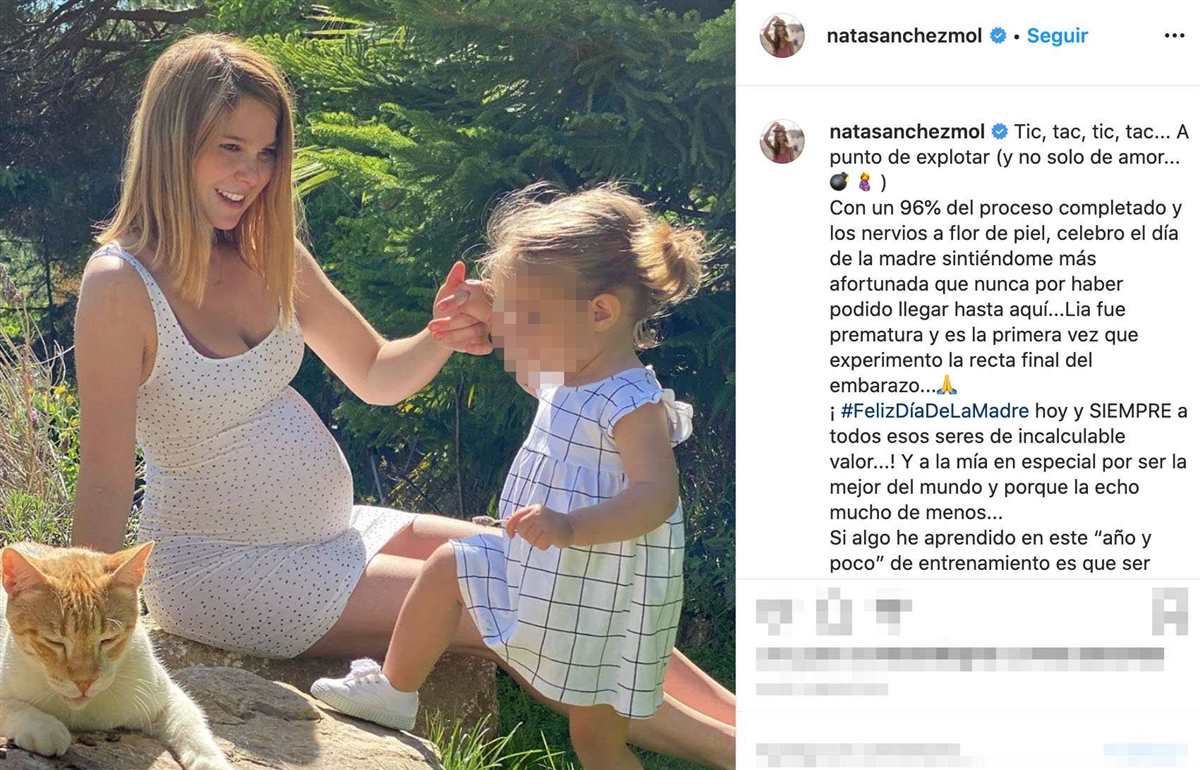This screenshot has height=770, width=1200.
Task: Tap the pixelated comment icon beside like
Action: point(833,610)
